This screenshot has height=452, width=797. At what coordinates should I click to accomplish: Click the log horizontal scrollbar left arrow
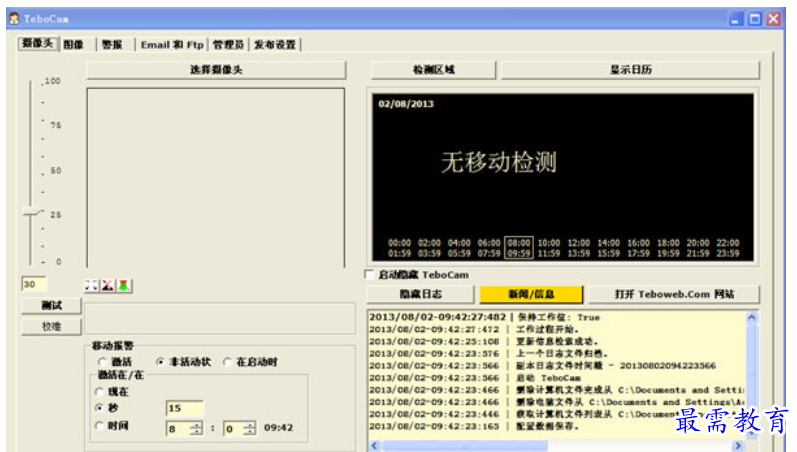click(374, 445)
